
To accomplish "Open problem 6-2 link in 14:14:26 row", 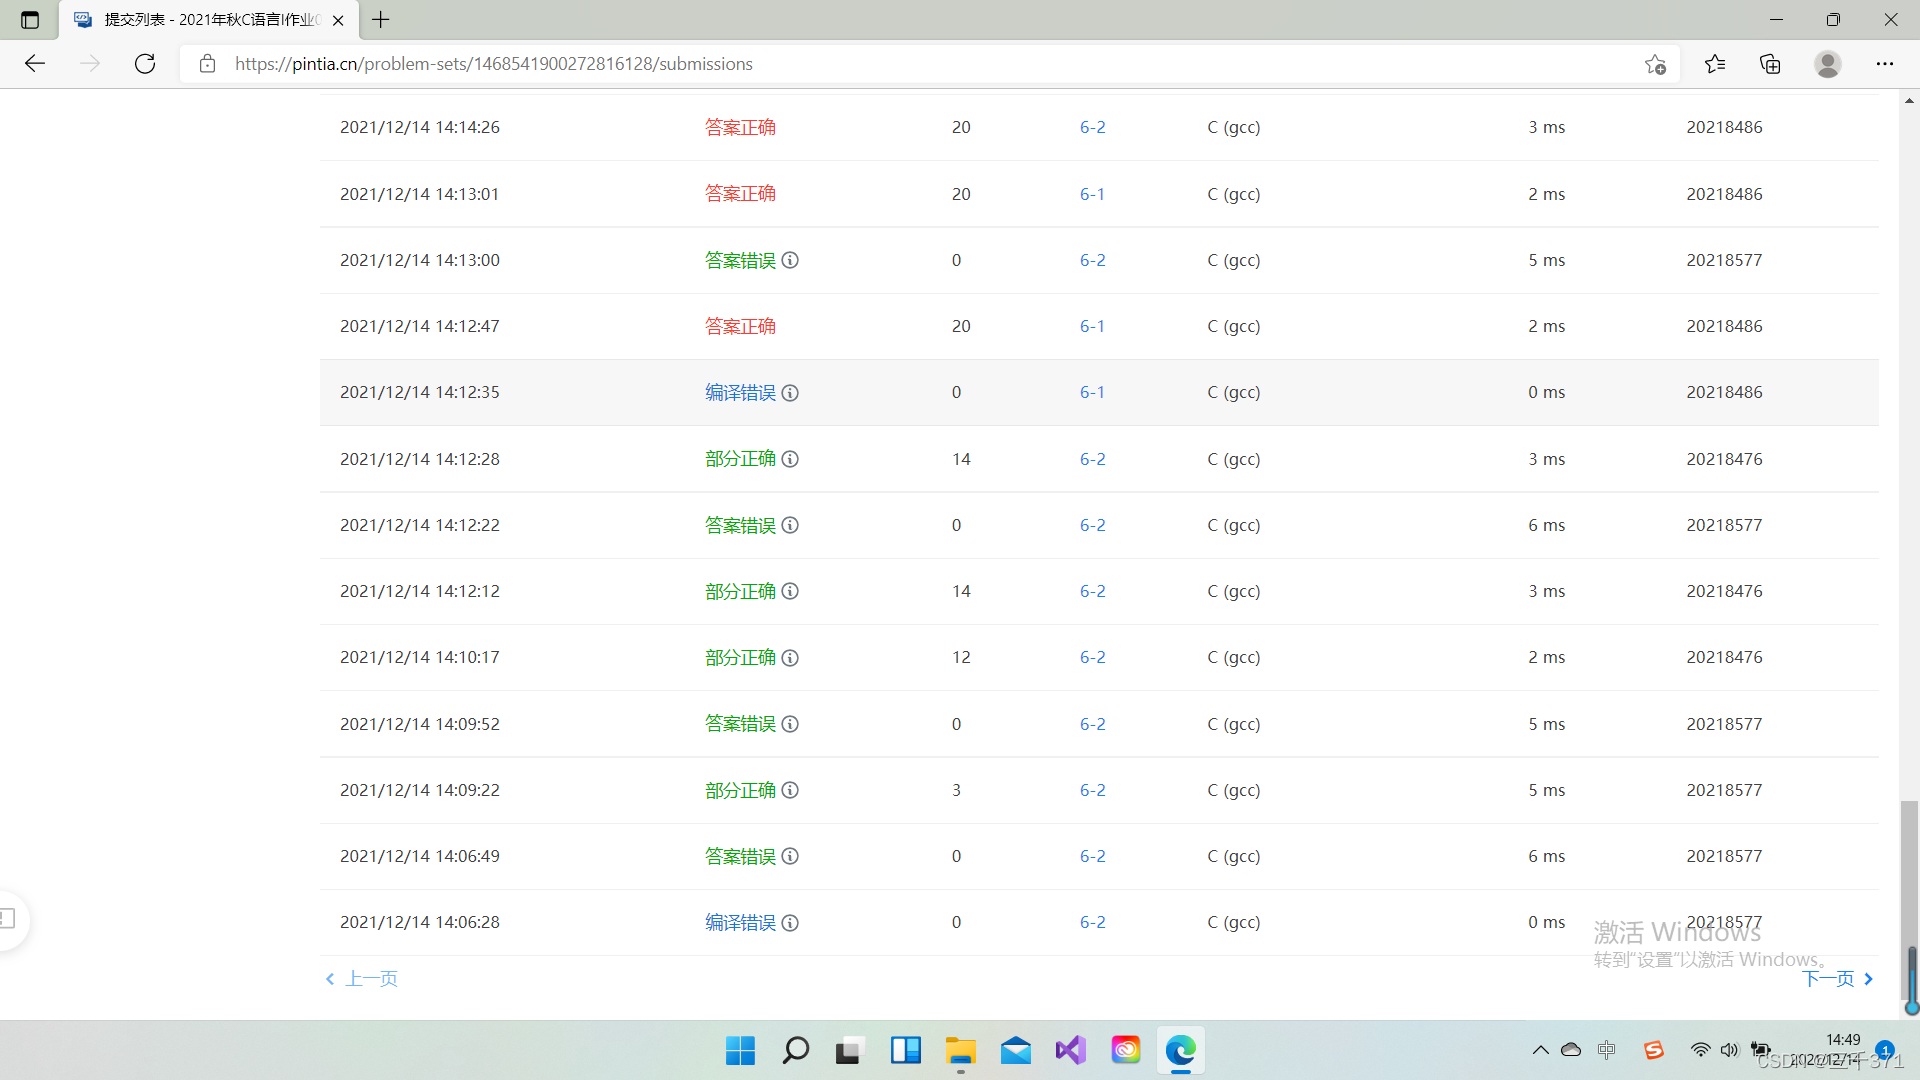I will [1092, 127].
